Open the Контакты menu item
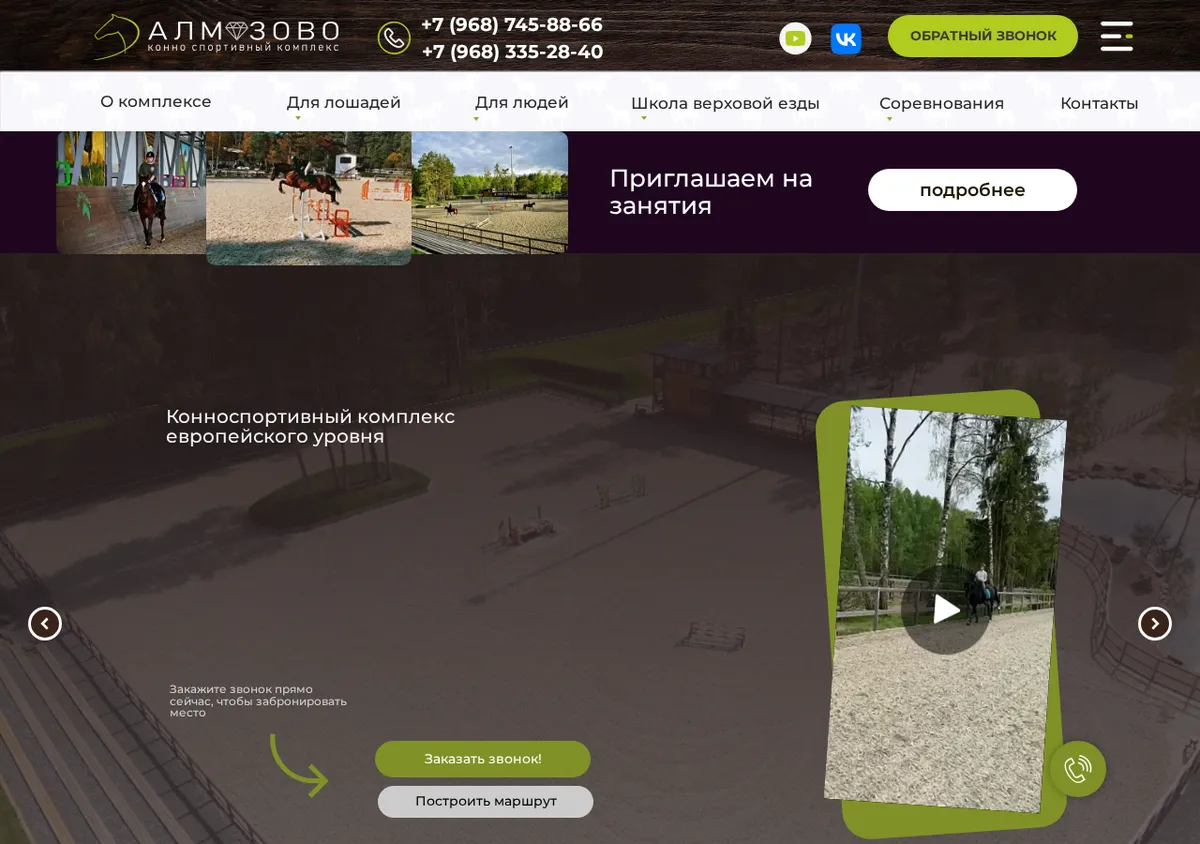 [x=1099, y=104]
